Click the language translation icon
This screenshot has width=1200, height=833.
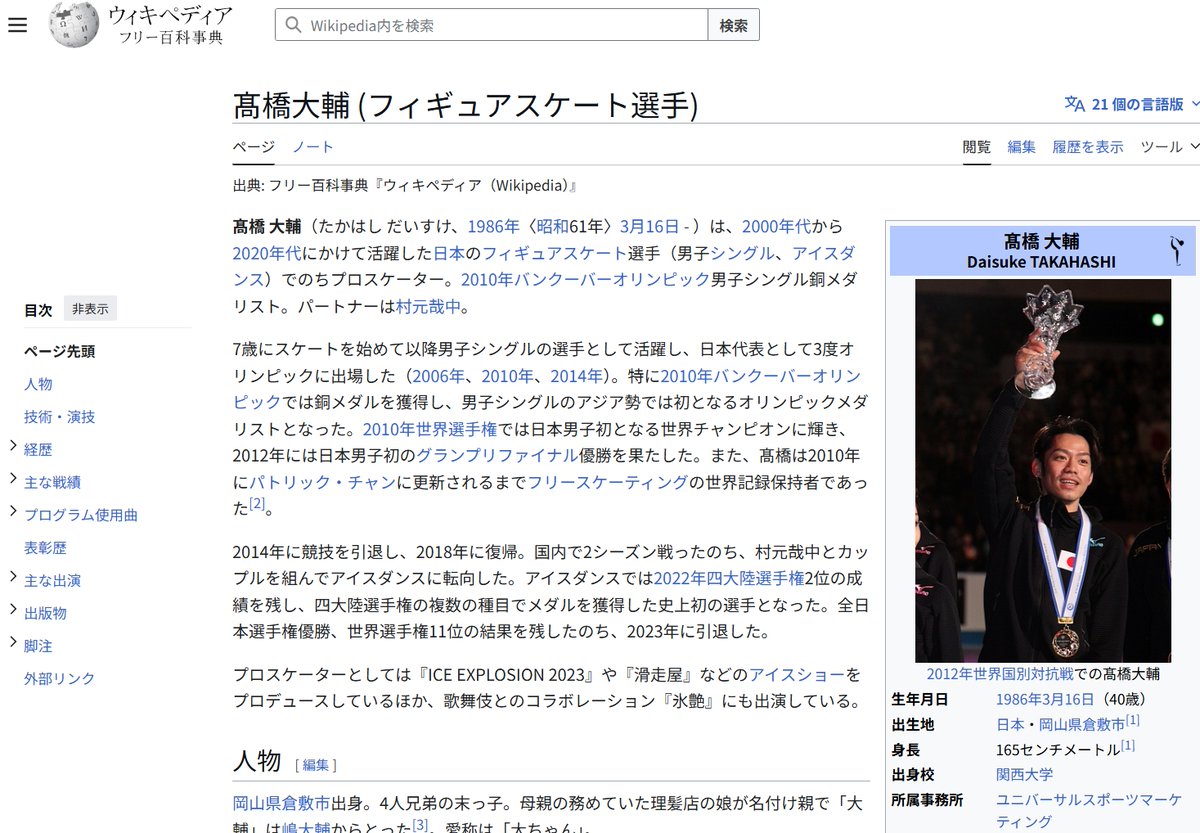(1075, 104)
